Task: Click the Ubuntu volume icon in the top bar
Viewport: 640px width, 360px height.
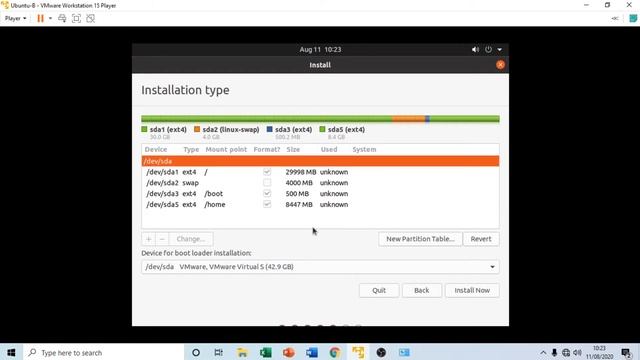Action: coord(476,49)
